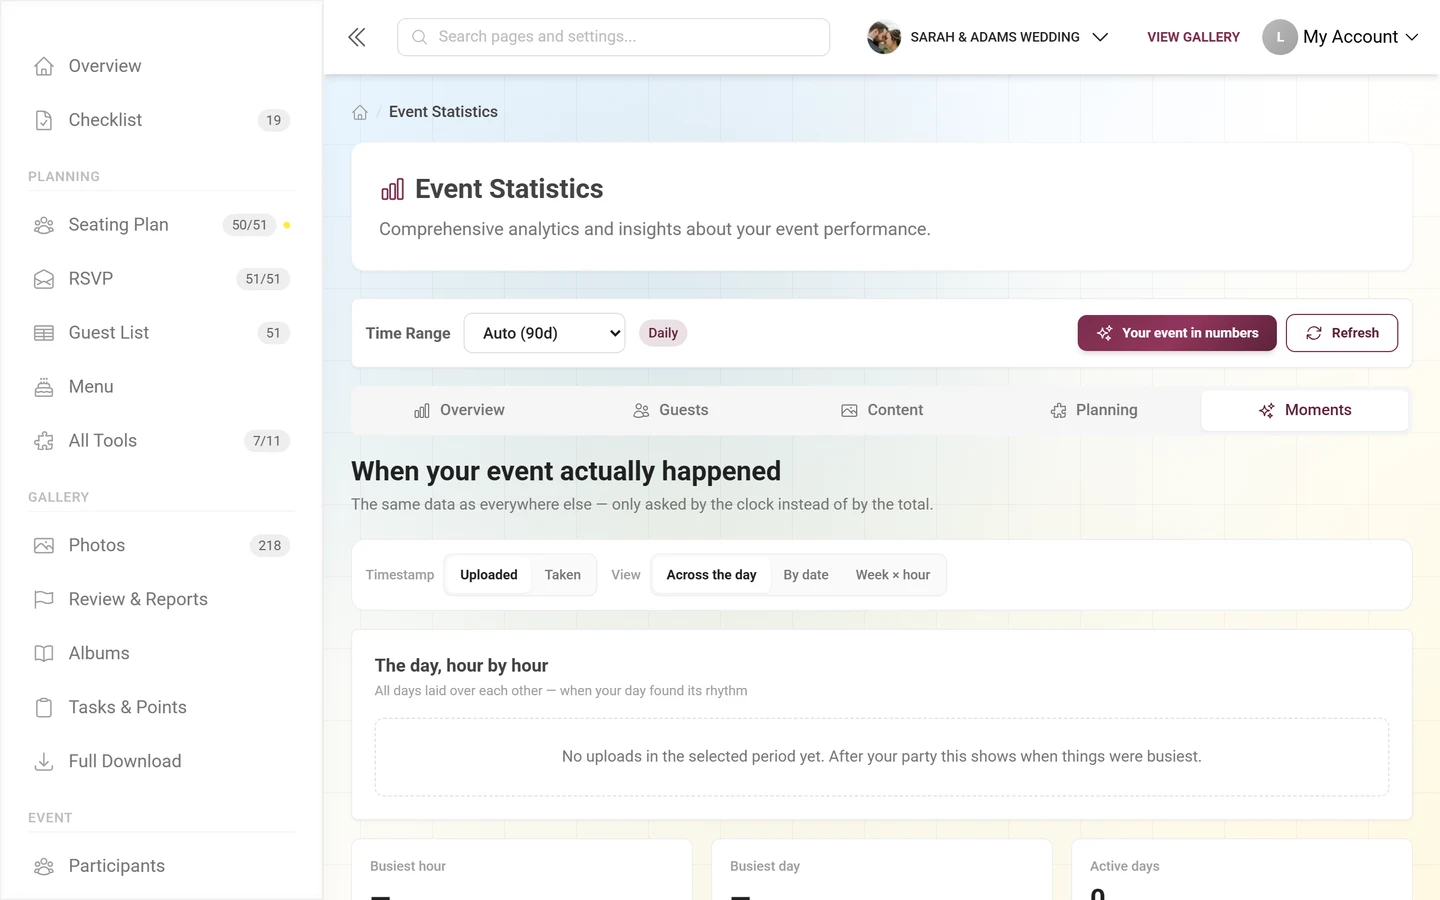Select the Moments statistics tab
Screen dimensions: 1440x900
click(1305, 410)
